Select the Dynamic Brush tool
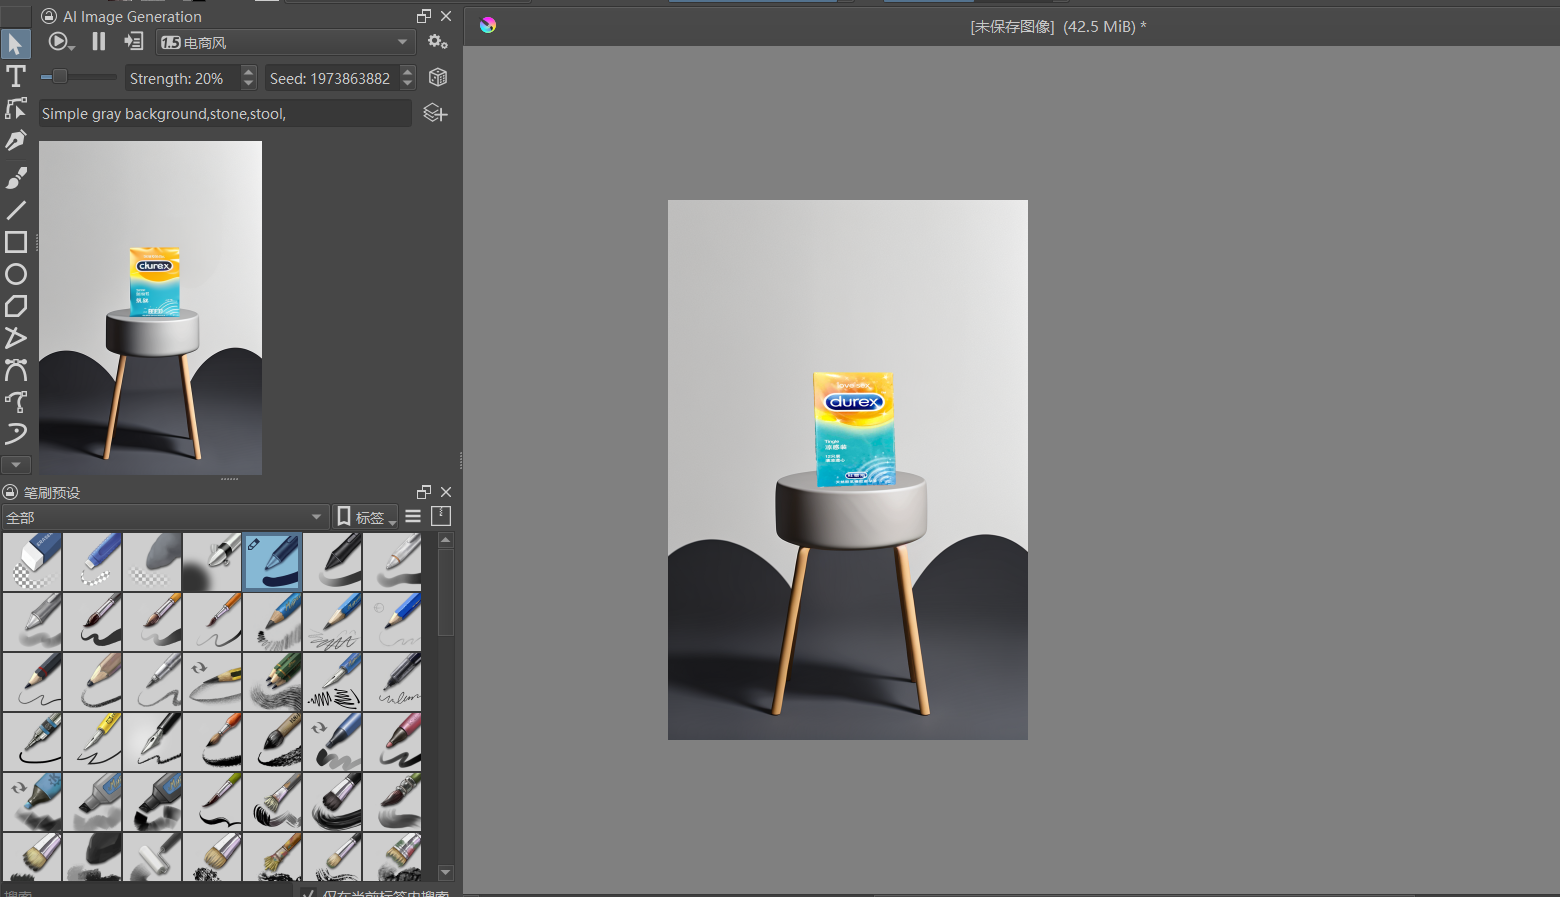 click(15, 434)
